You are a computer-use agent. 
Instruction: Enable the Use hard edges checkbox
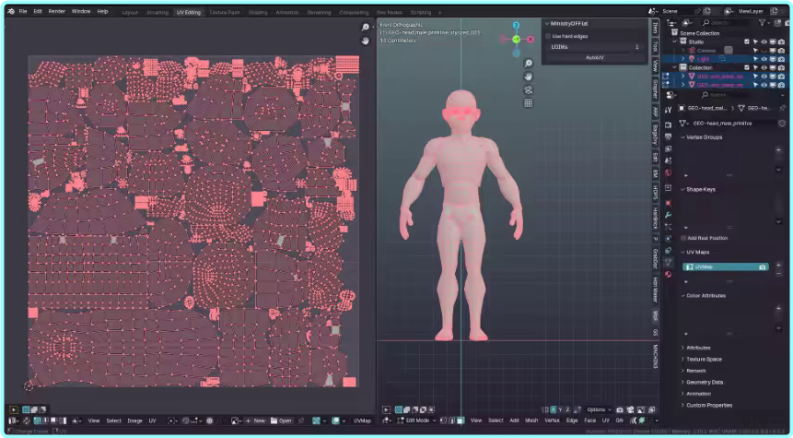click(548, 35)
